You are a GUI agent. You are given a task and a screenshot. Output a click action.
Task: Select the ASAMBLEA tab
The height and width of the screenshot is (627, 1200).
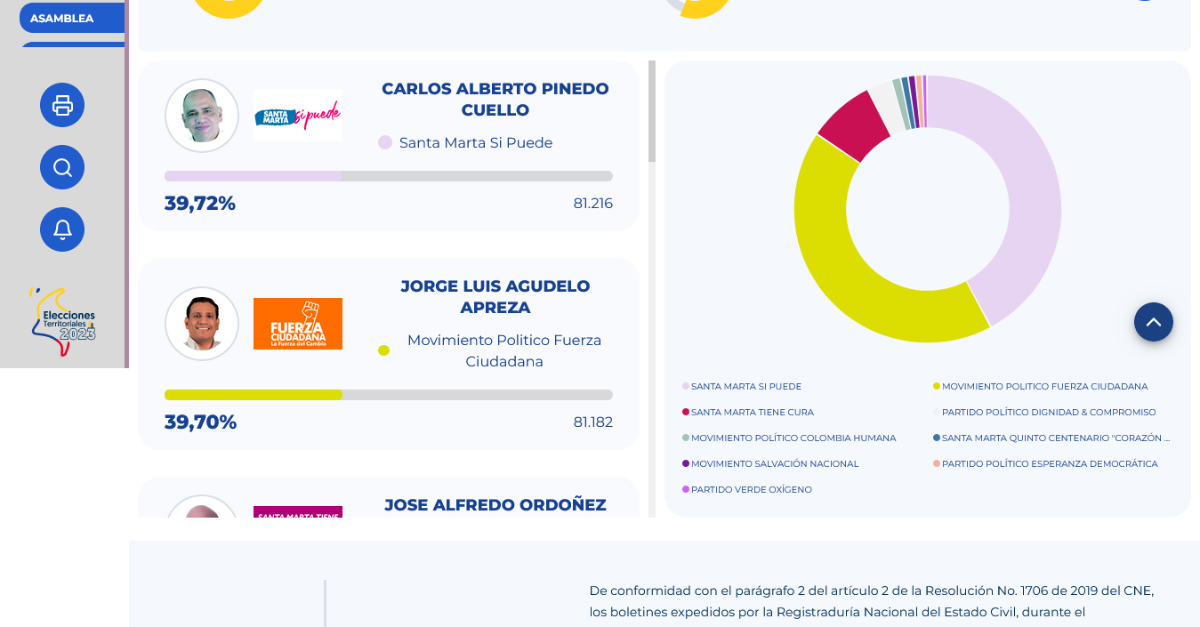(62, 18)
